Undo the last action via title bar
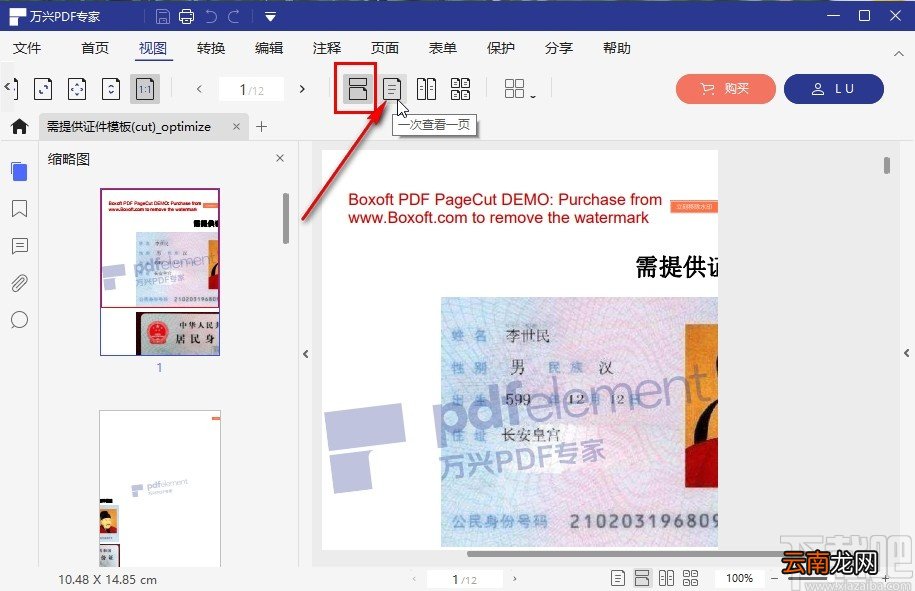Image resolution: width=915 pixels, height=591 pixels. 211,16
